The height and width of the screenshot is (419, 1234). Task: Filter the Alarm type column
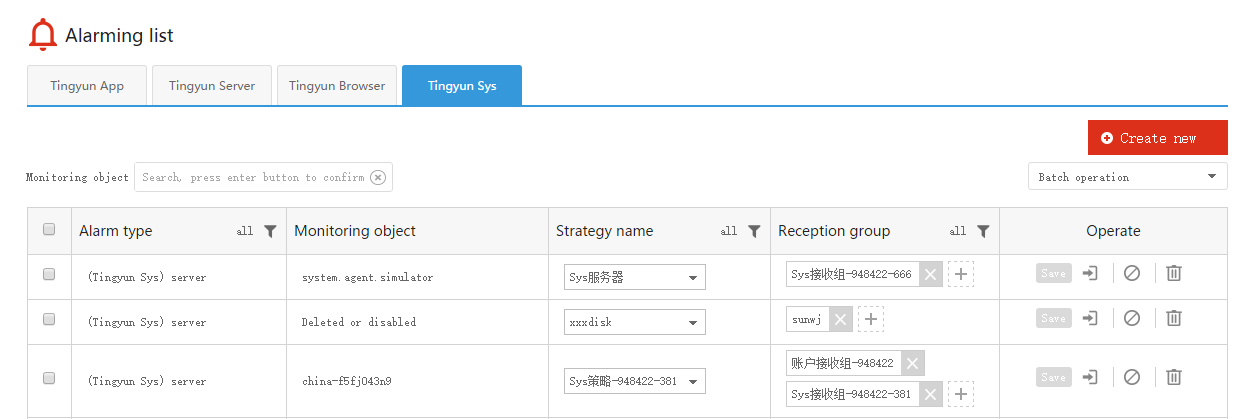pos(270,231)
